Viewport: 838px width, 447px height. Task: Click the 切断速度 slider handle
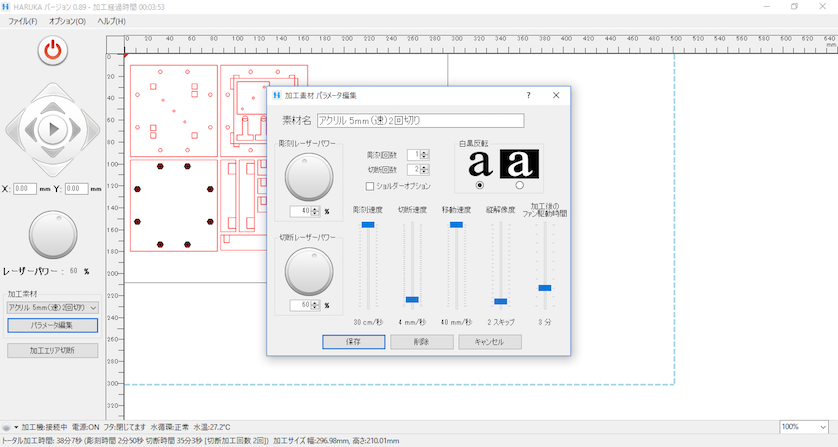point(412,299)
